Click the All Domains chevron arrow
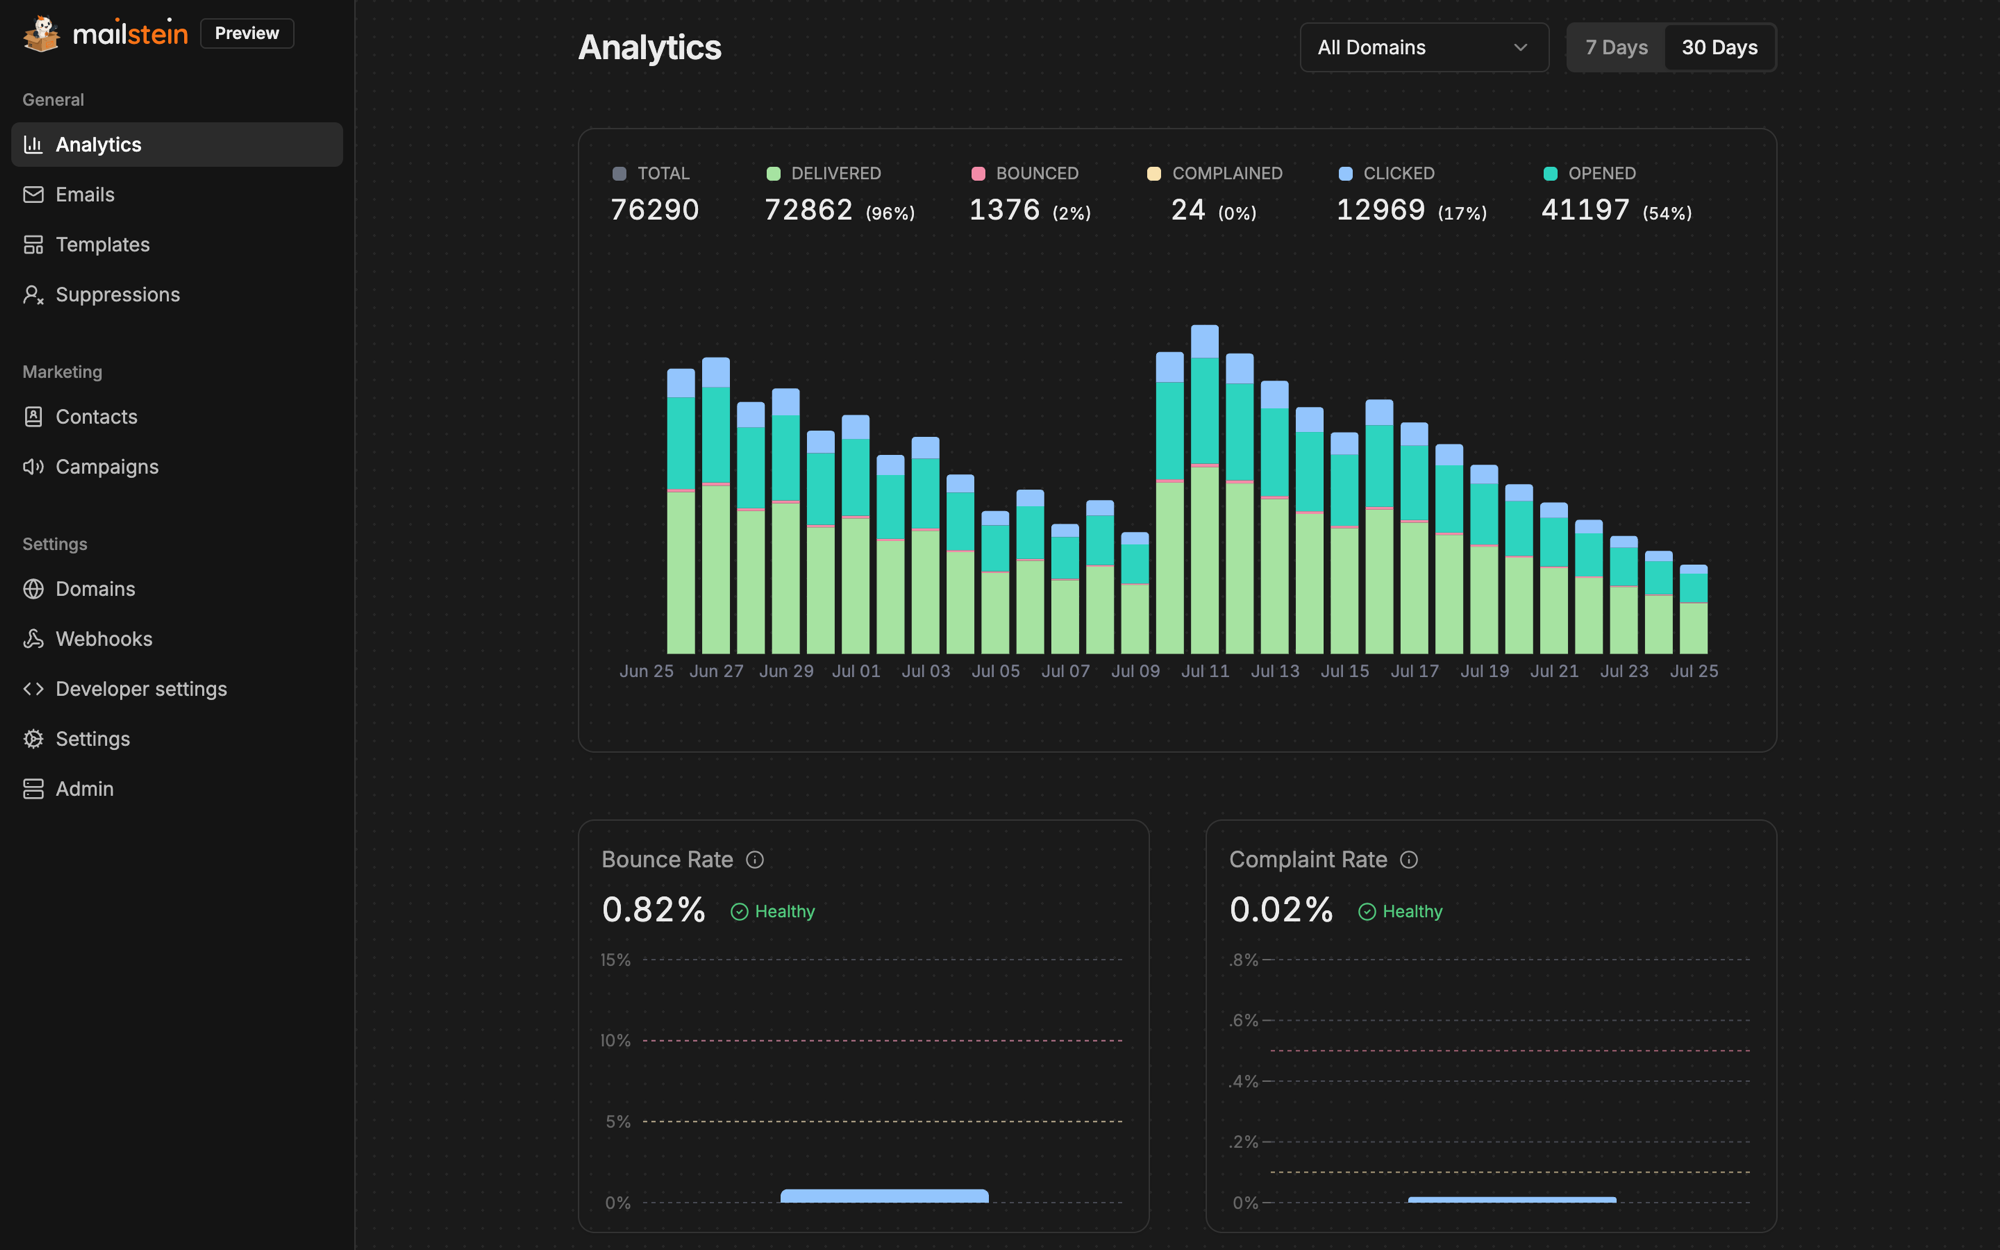Viewport: 2000px width, 1250px height. click(1520, 47)
